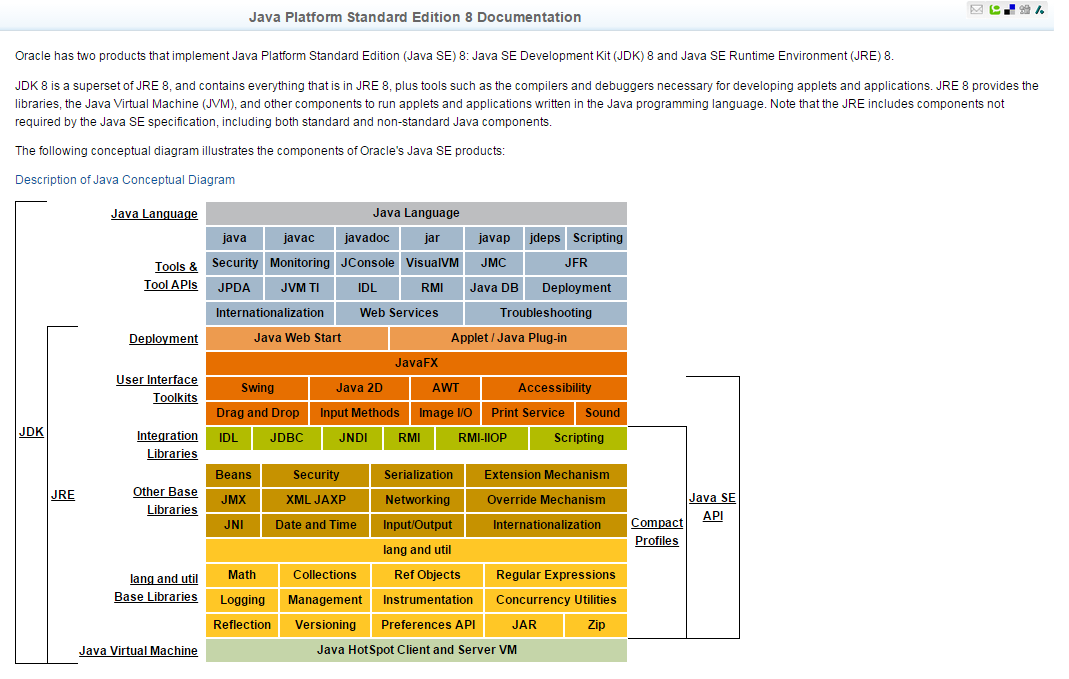Select the javap tool cell
This screenshot has height=679, width=1069.
pos(494,238)
